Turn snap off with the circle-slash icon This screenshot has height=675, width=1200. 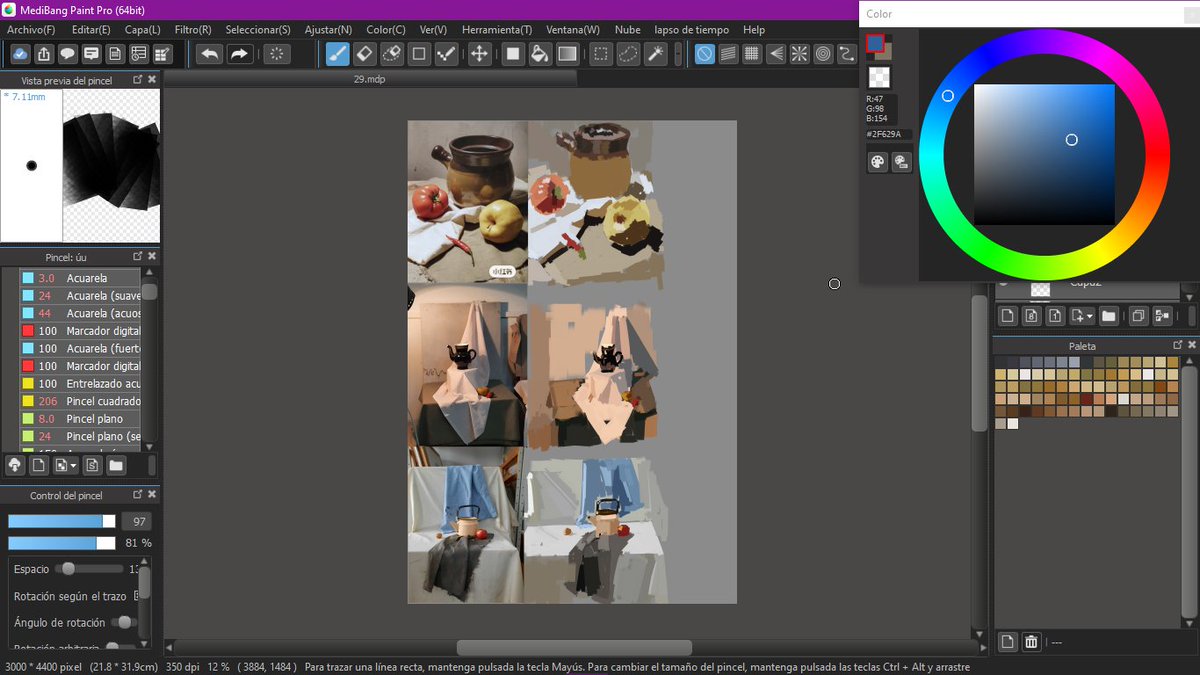click(705, 54)
